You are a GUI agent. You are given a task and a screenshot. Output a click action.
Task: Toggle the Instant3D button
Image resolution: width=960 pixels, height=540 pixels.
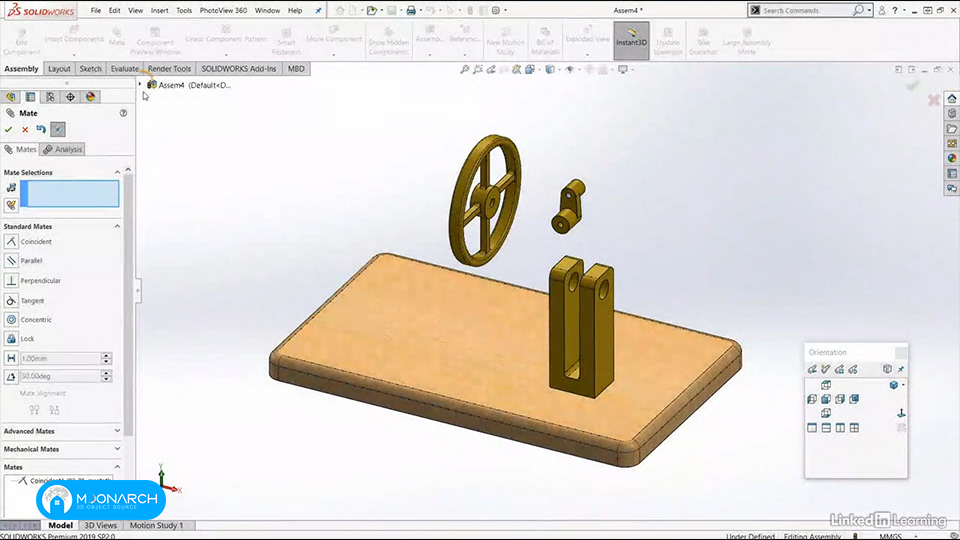[631, 40]
